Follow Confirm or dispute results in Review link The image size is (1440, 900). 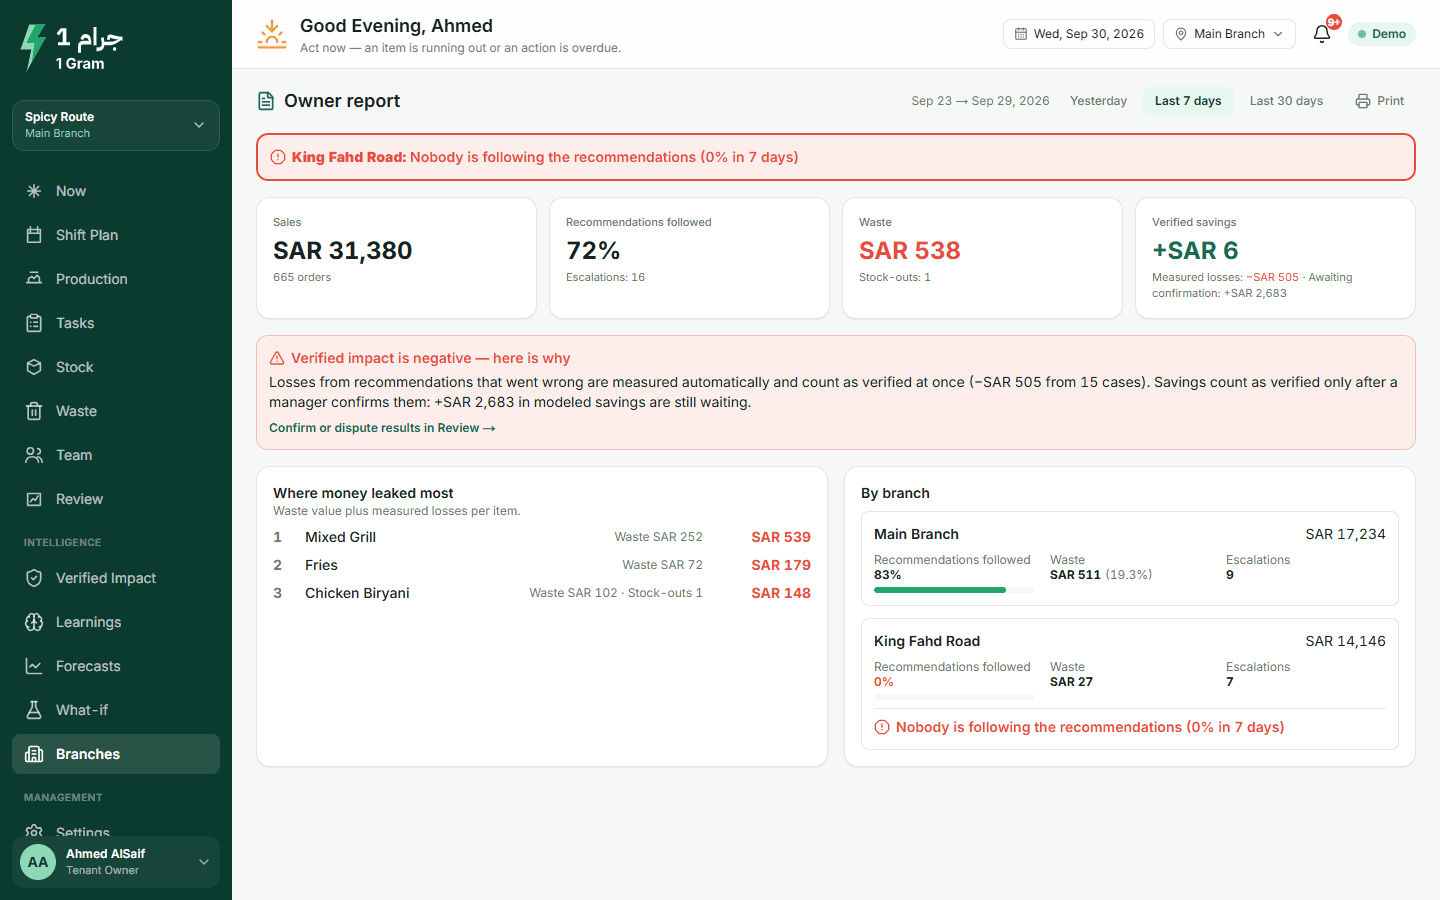click(x=382, y=428)
